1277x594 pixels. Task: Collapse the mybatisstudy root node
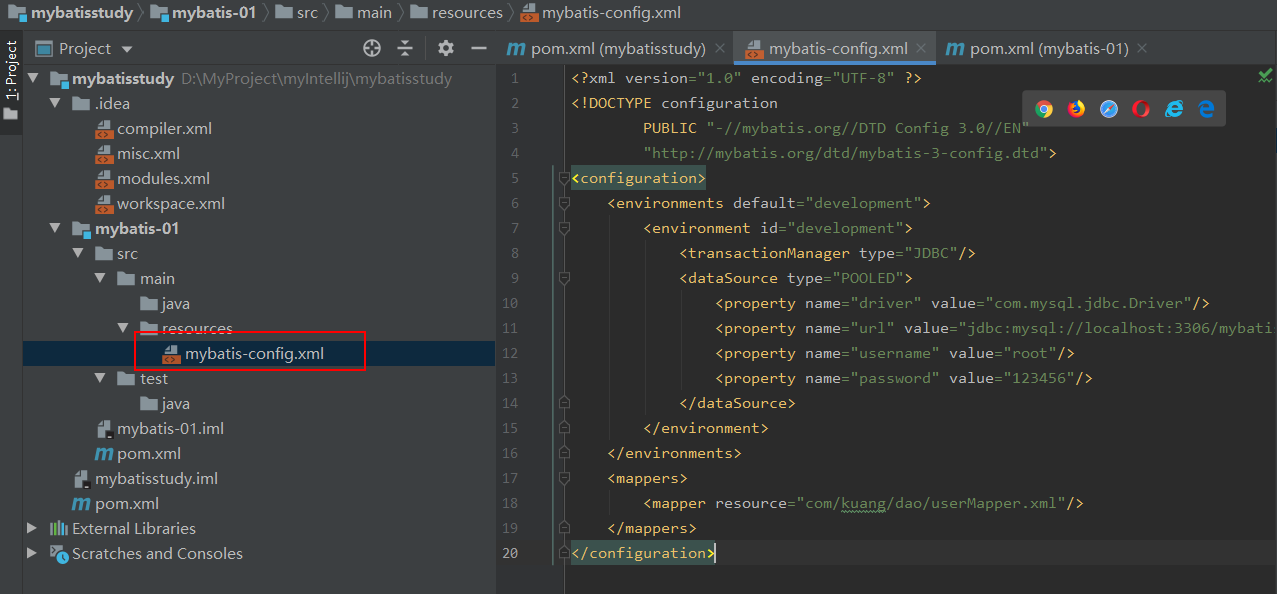click(33, 78)
